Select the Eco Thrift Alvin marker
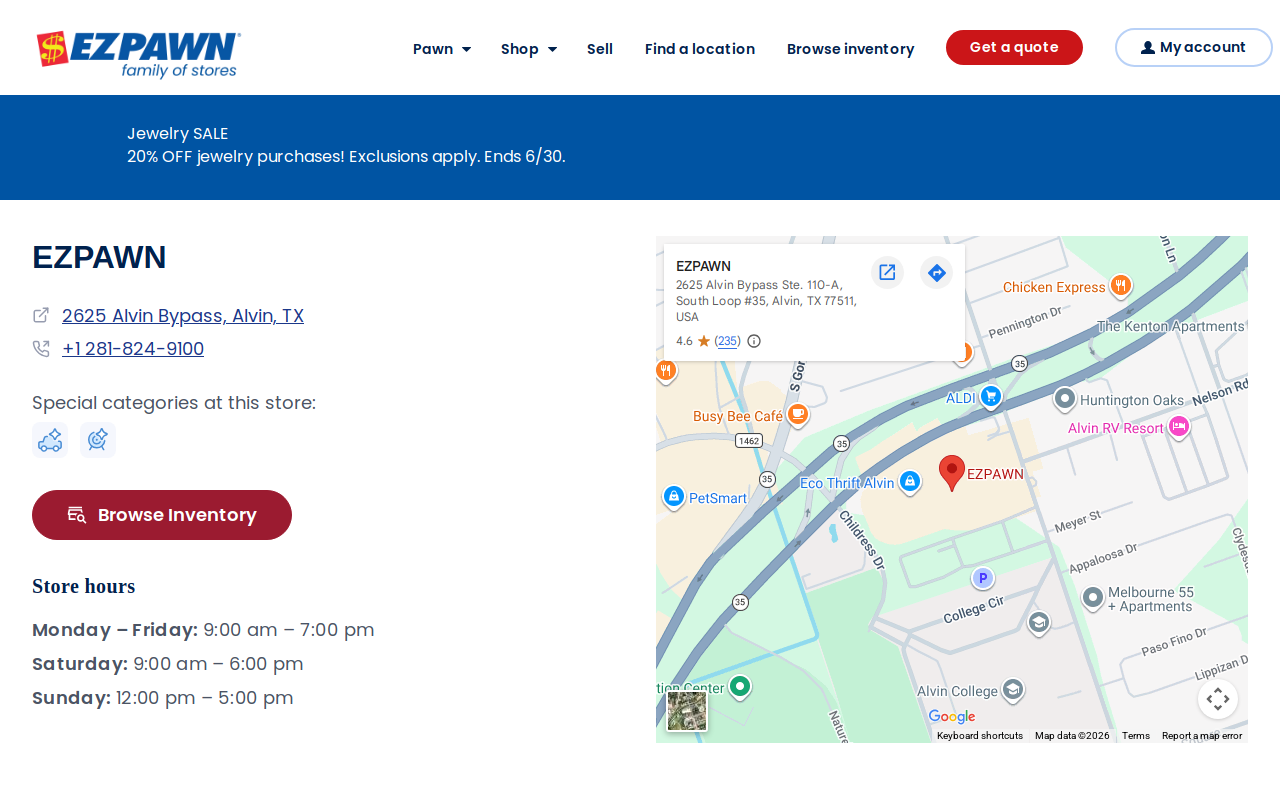This screenshot has height=800, width=1280. click(x=910, y=482)
